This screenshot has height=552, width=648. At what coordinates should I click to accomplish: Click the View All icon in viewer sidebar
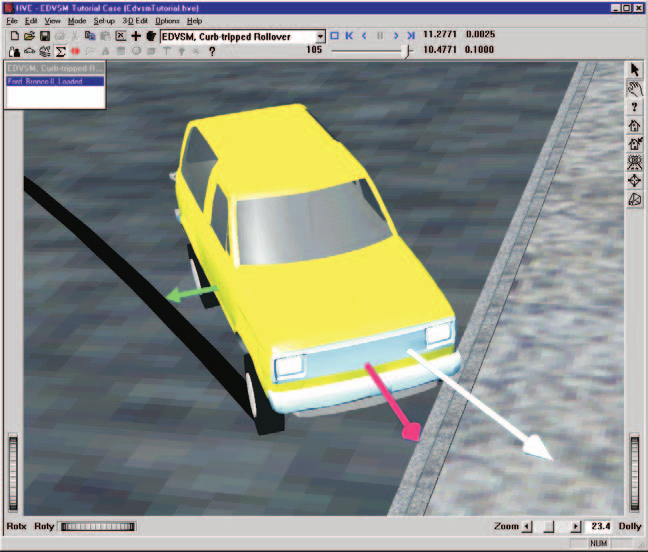click(635, 162)
